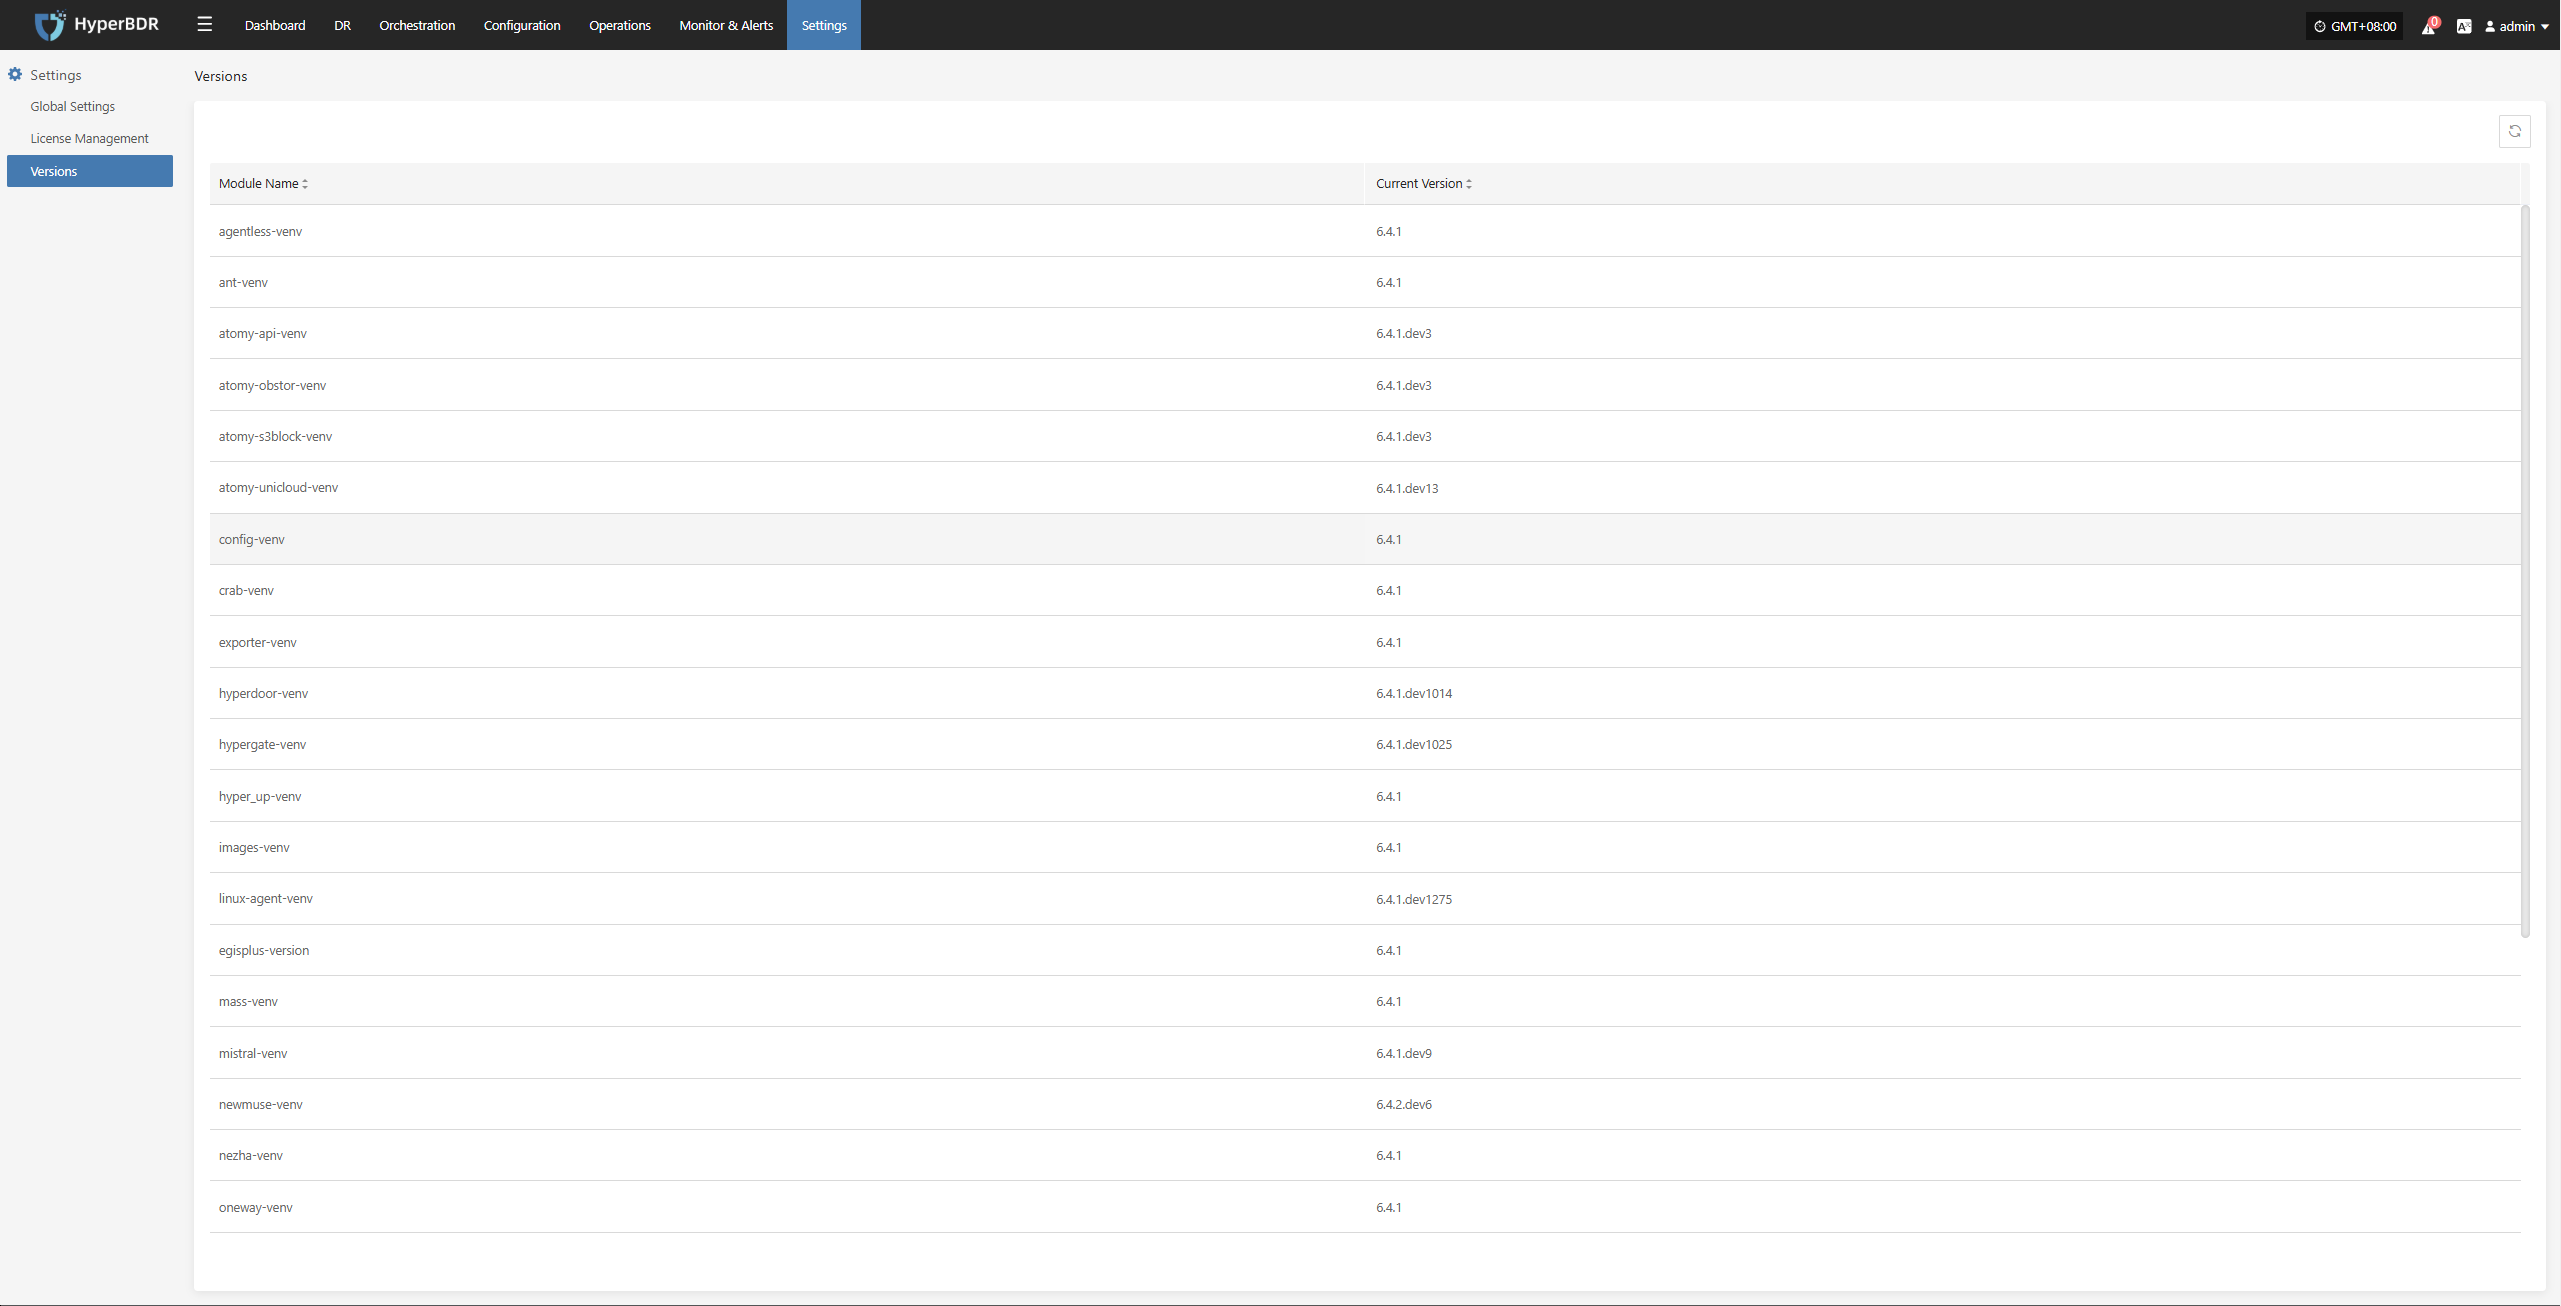Click the linux-agent-venv module name
The height and width of the screenshot is (1306, 2561).
(x=266, y=898)
